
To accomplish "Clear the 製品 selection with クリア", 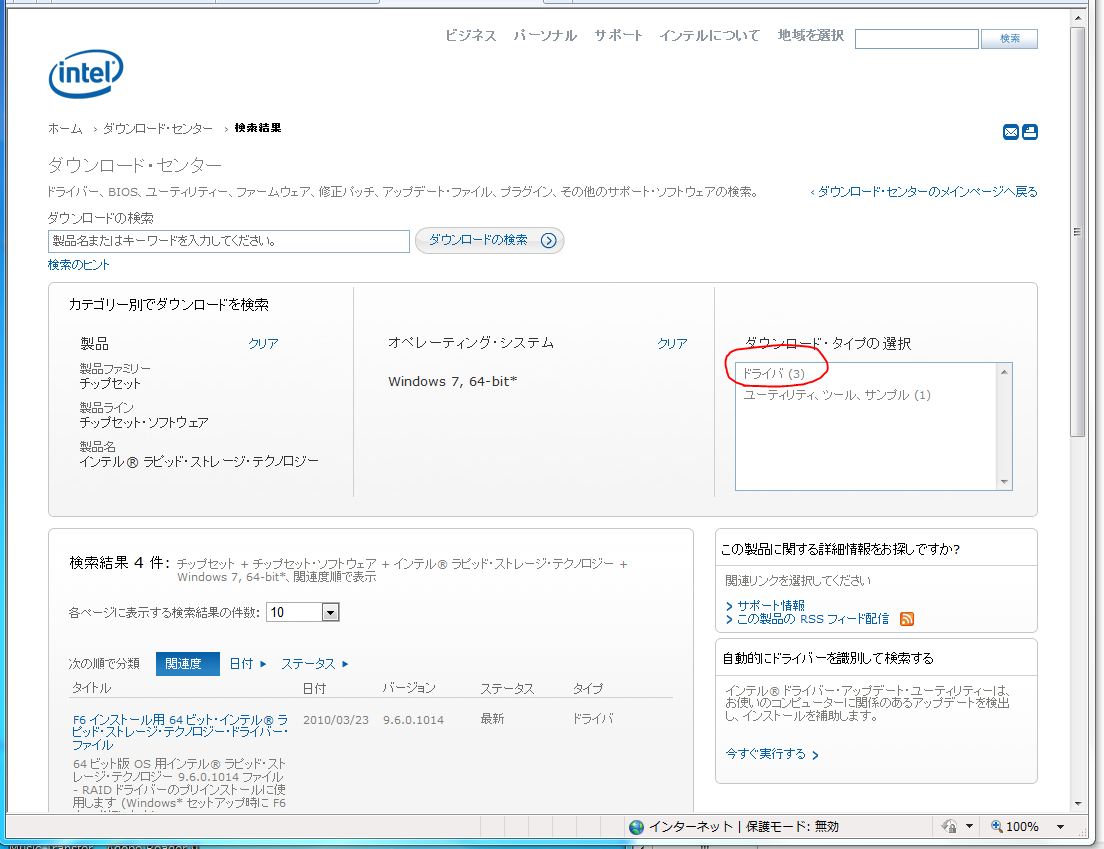I will click(x=263, y=344).
